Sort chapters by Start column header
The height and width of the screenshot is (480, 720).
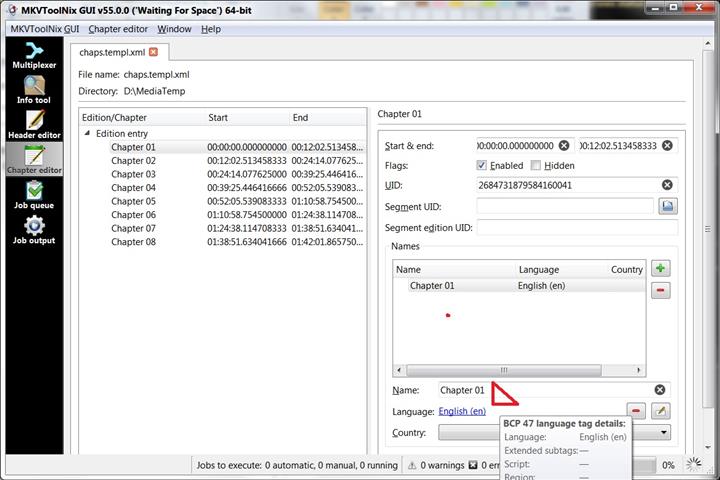pyautogui.click(x=247, y=118)
